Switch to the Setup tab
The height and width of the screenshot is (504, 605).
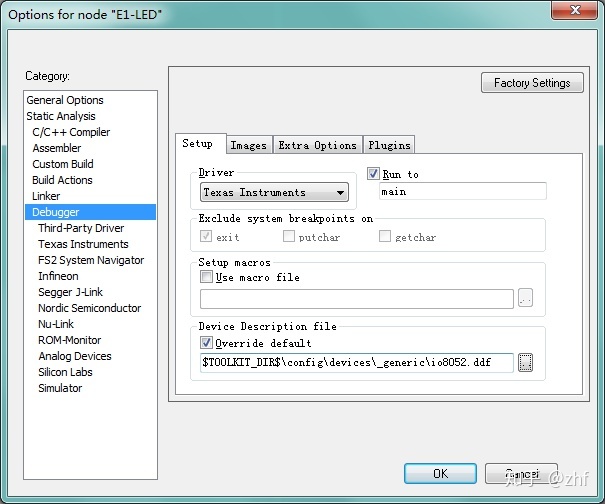coord(200,144)
